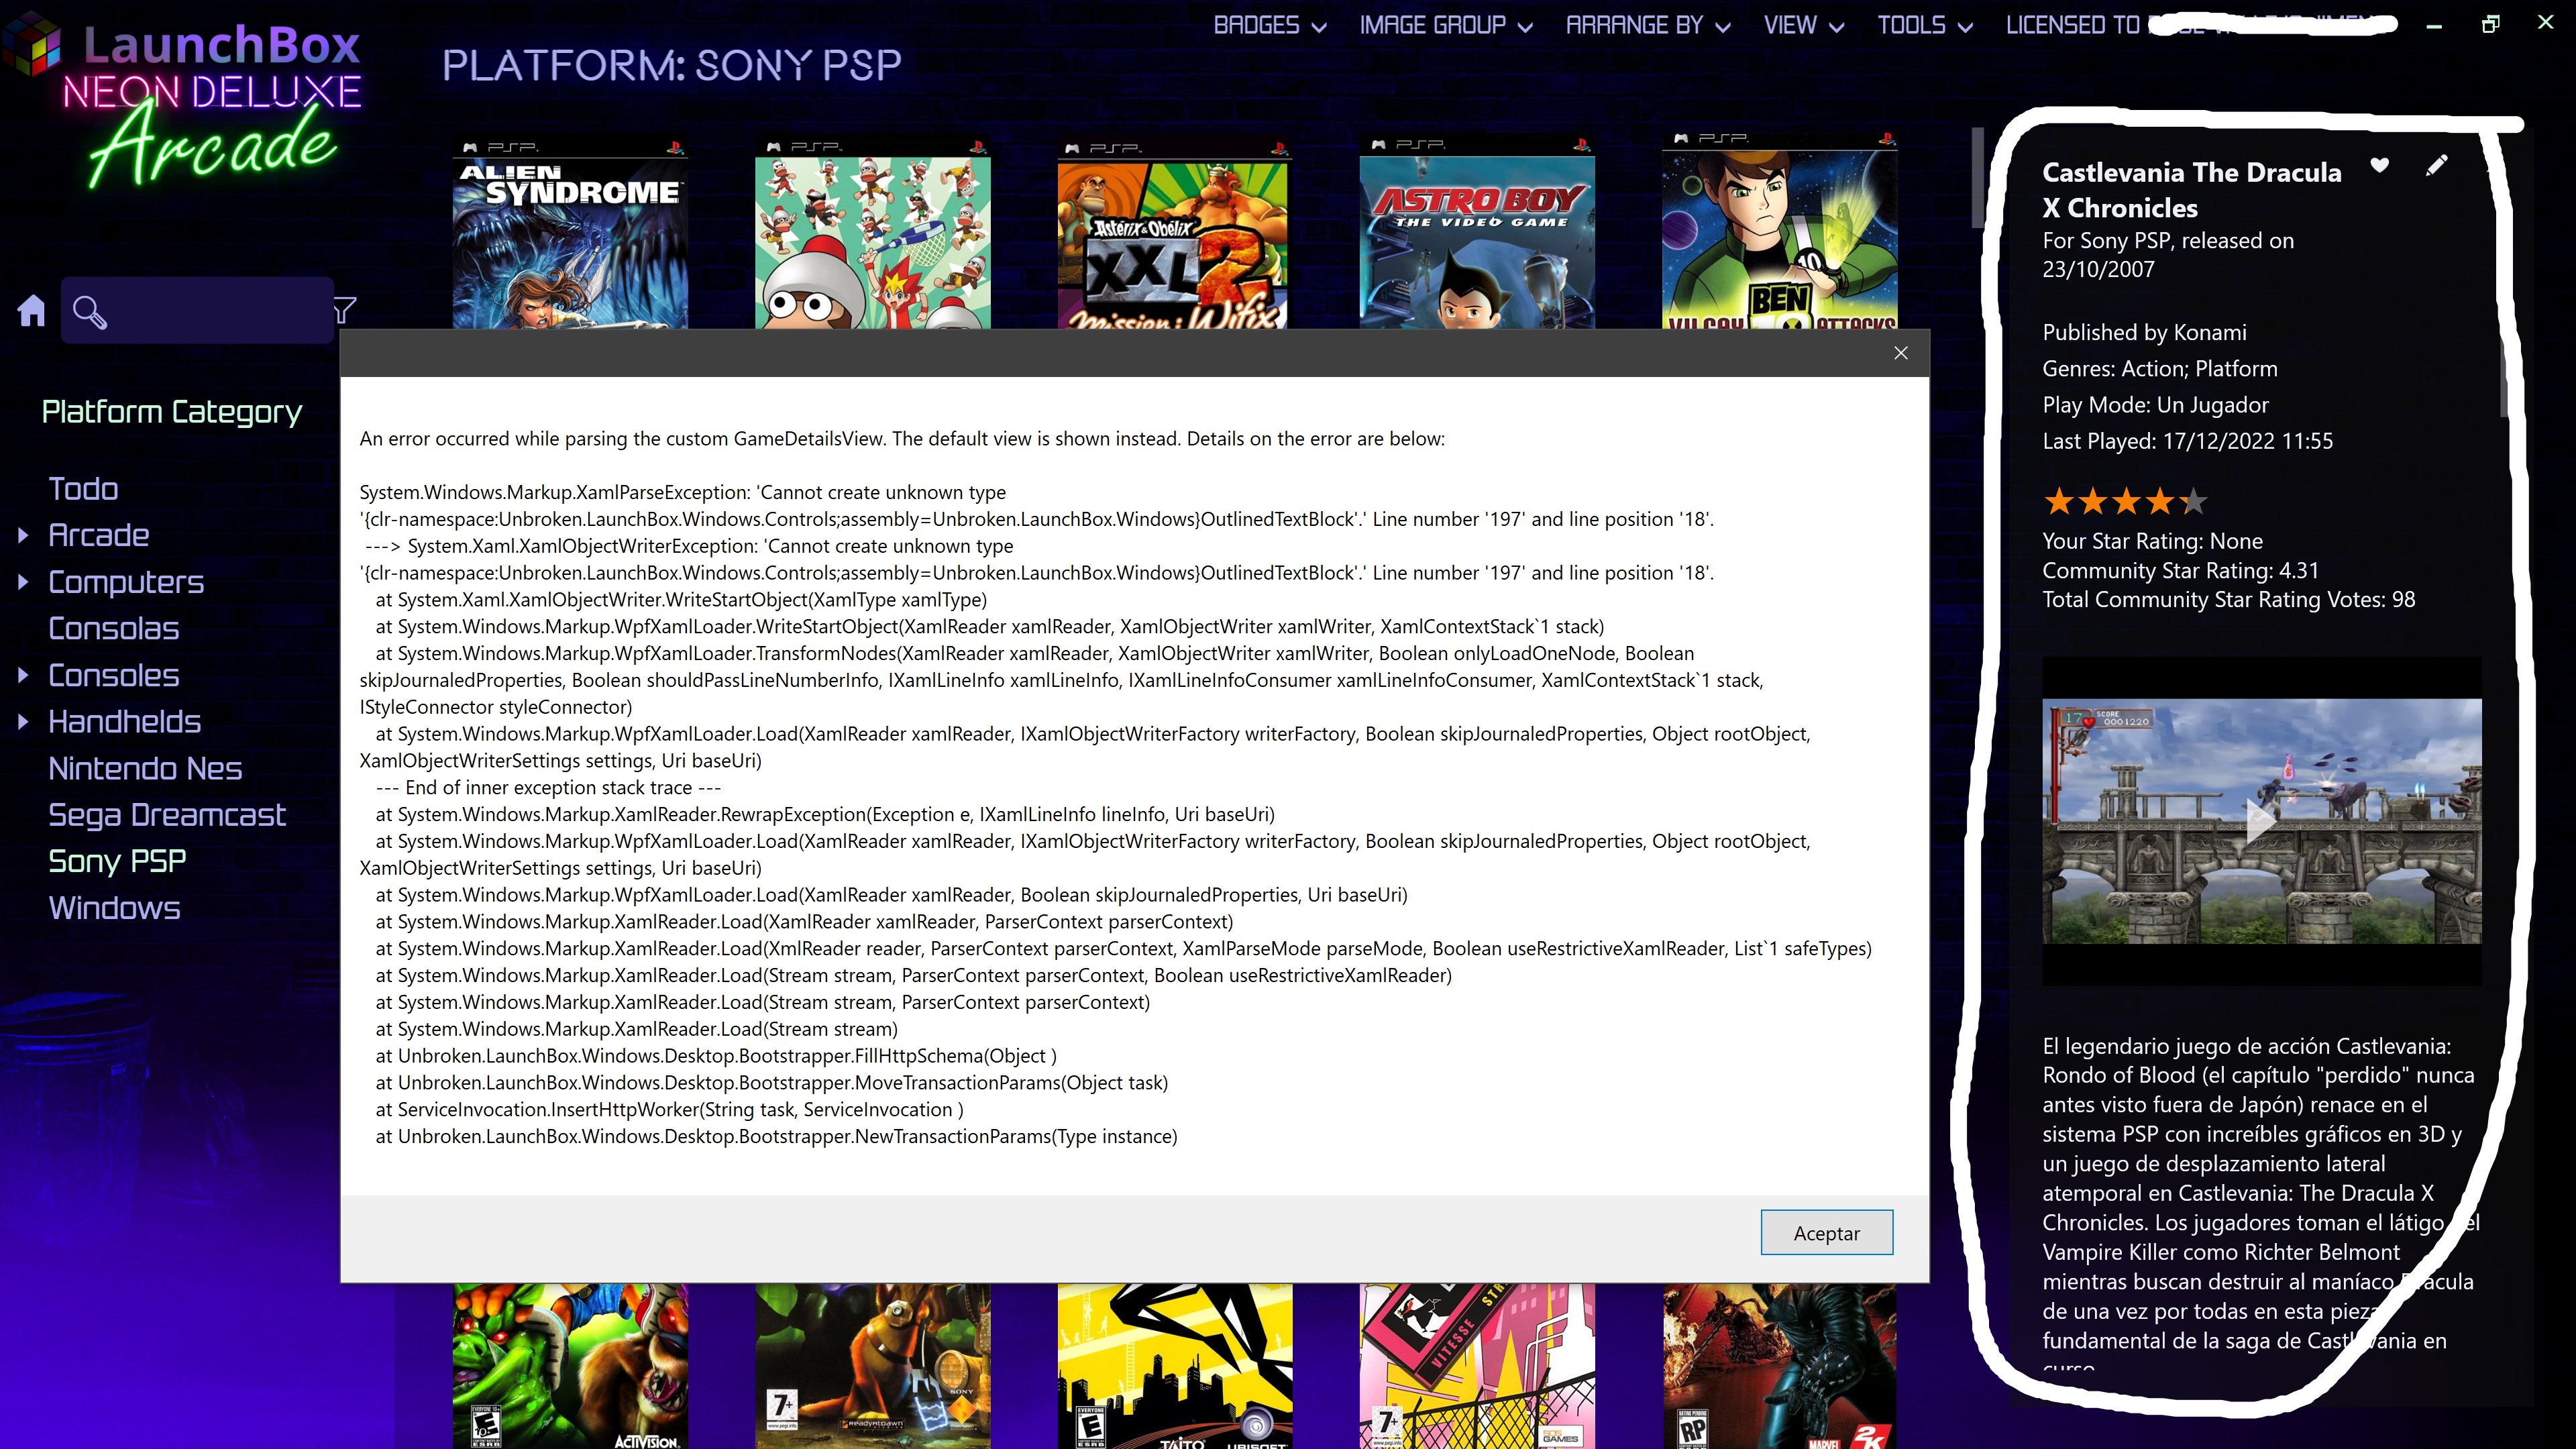This screenshot has height=1449, width=2576.
Task: Click the Aceptar button
Action: [1826, 1232]
